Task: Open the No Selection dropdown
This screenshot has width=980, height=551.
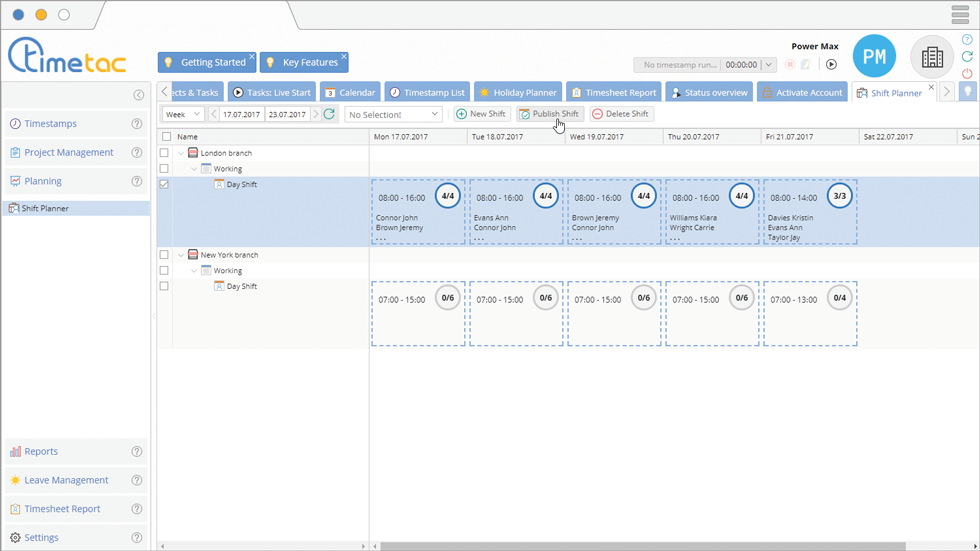Action: pos(393,114)
